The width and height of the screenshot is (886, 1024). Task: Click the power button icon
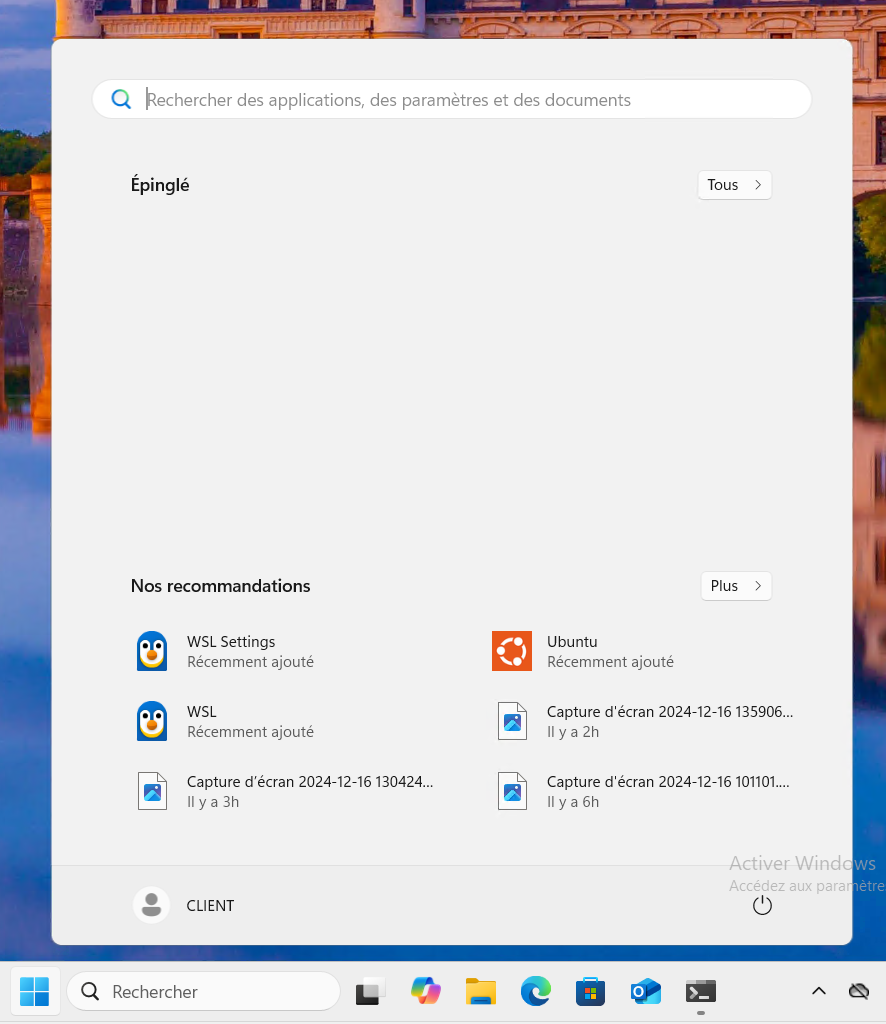point(762,905)
